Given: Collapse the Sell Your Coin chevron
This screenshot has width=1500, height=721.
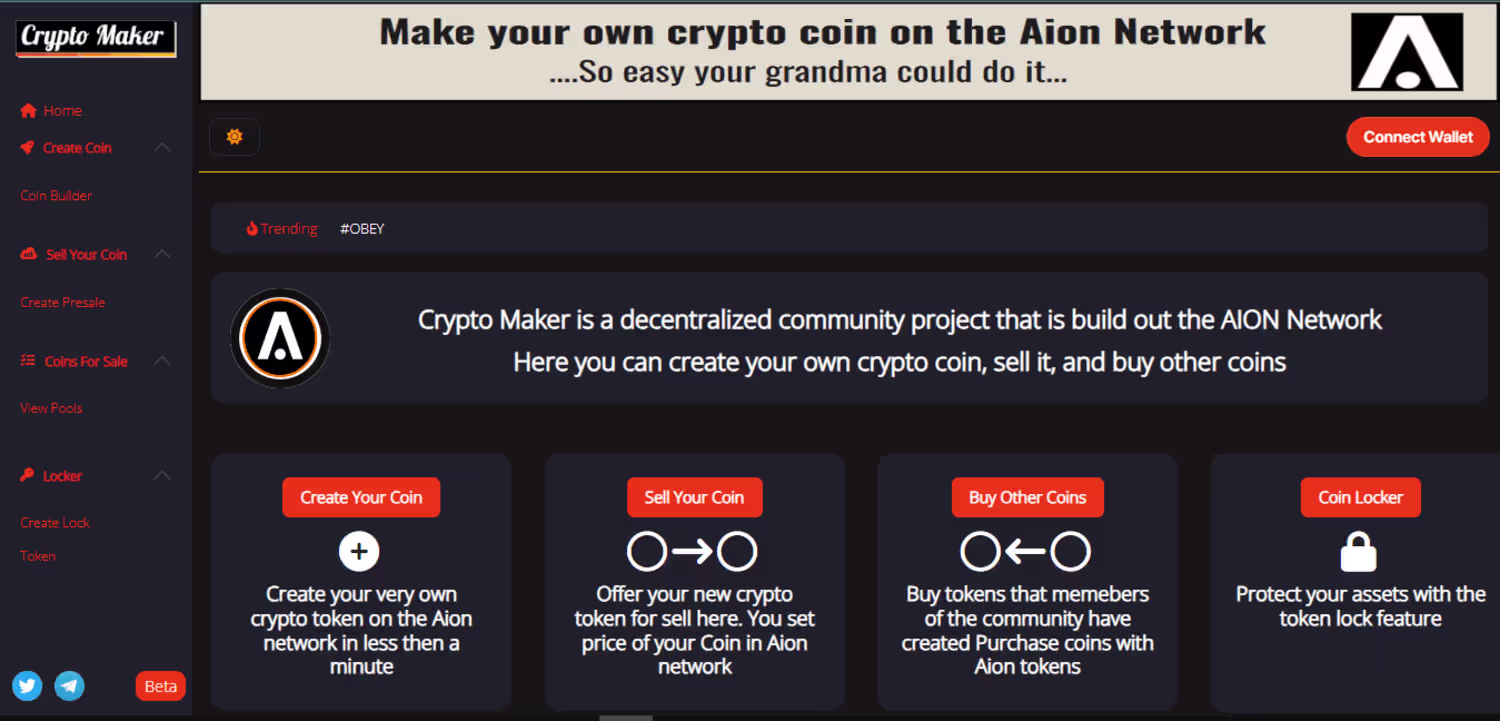Looking at the screenshot, I should 162,255.
